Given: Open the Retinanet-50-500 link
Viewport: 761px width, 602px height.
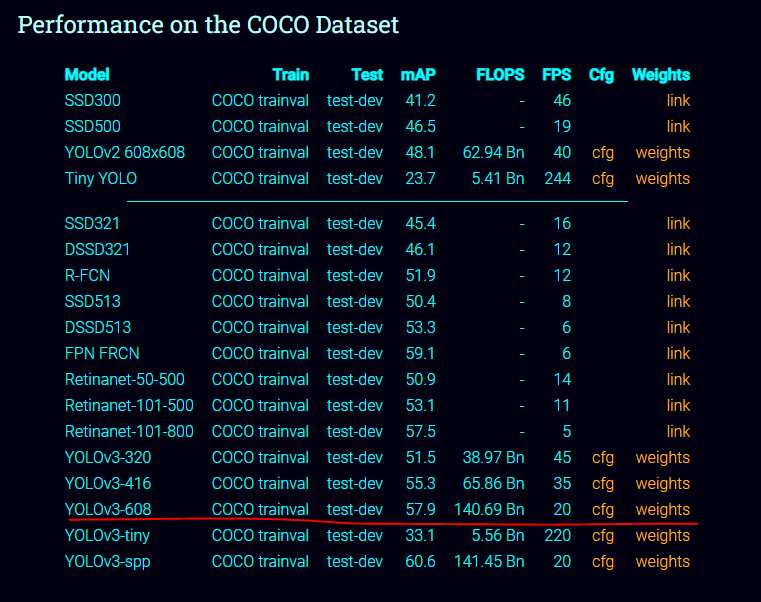Looking at the screenshot, I should [678, 380].
